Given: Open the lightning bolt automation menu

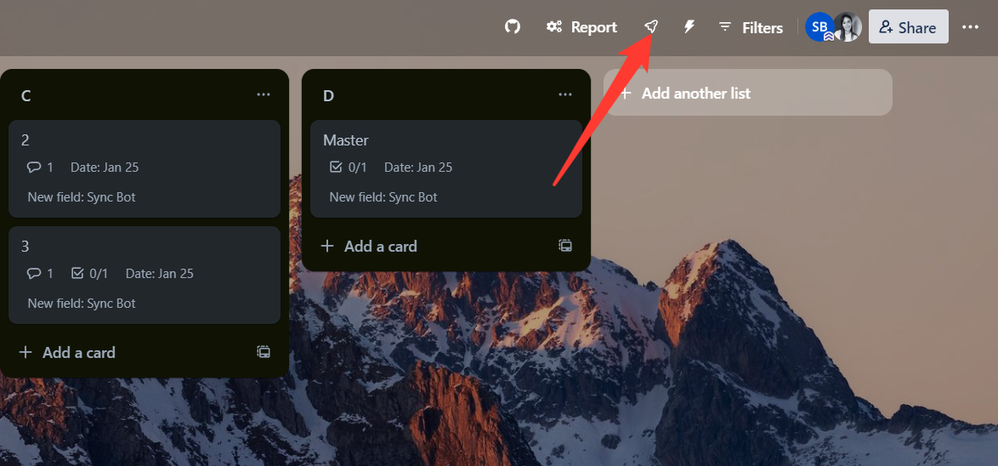Looking at the screenshot, I should [689, 27].
